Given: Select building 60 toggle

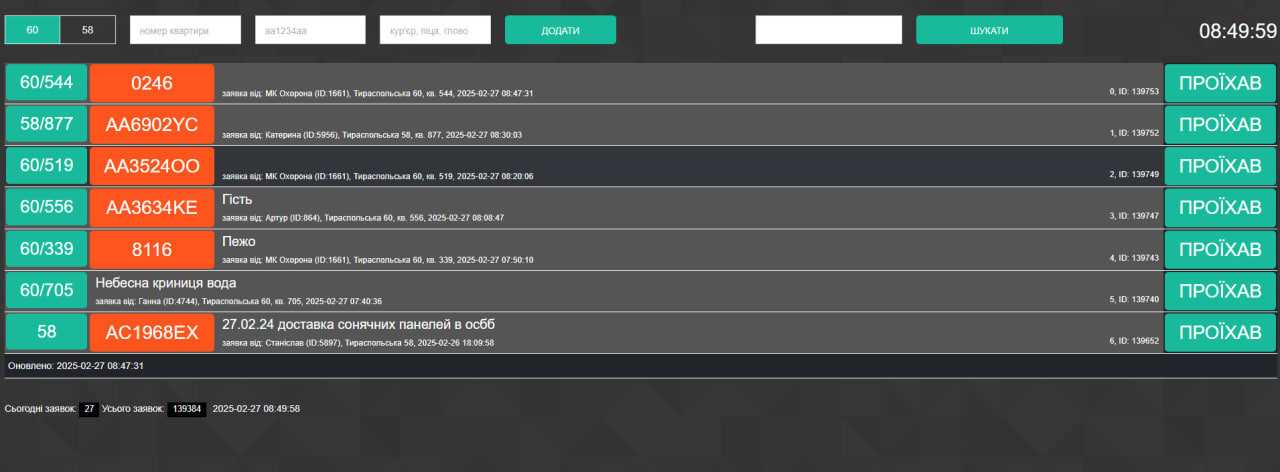Looking at the screenshot, I should coord(33,30).
